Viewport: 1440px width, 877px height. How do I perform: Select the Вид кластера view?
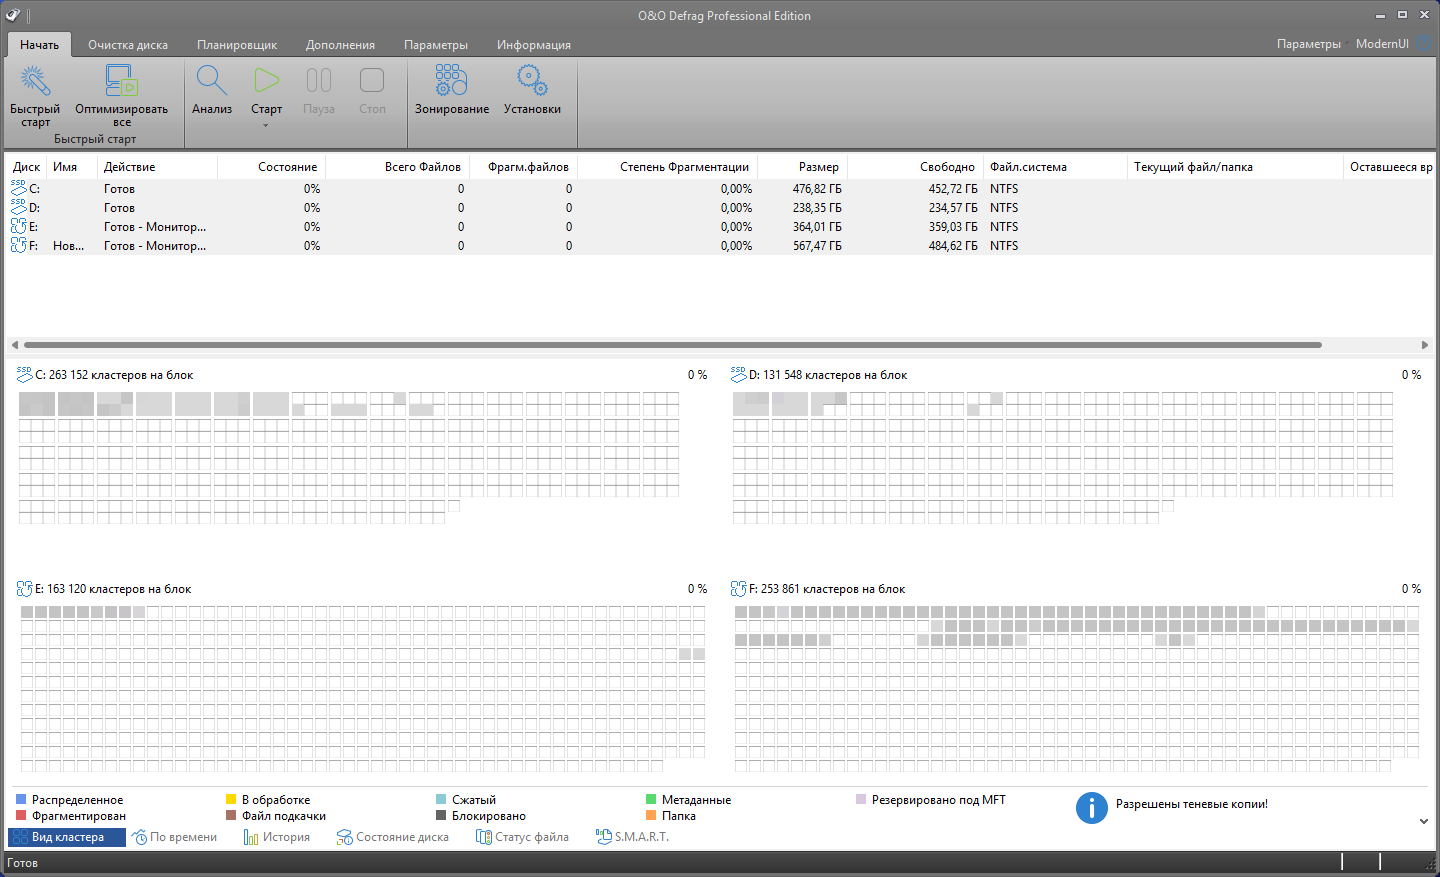tap(67, 837)
